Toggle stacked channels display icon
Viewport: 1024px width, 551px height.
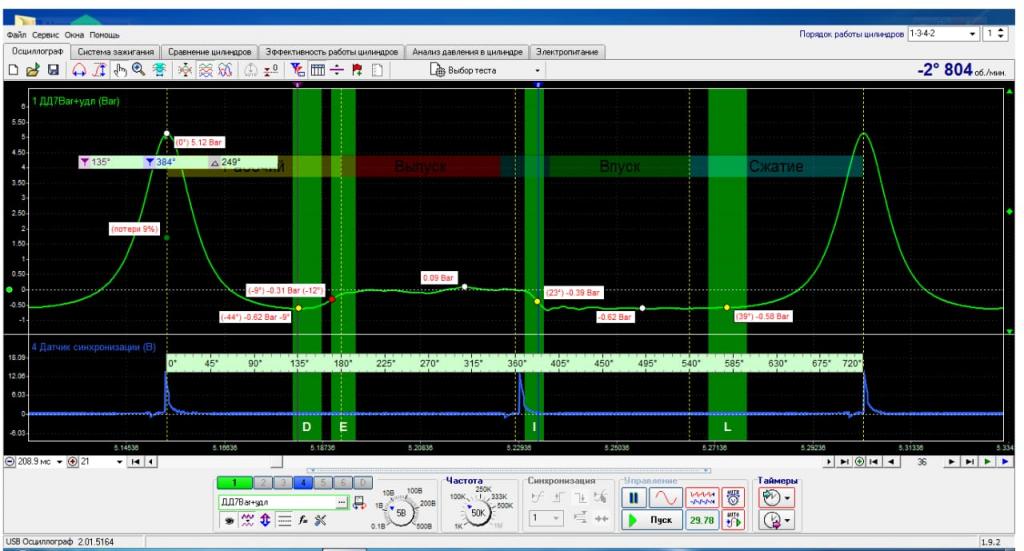[206, 70]
